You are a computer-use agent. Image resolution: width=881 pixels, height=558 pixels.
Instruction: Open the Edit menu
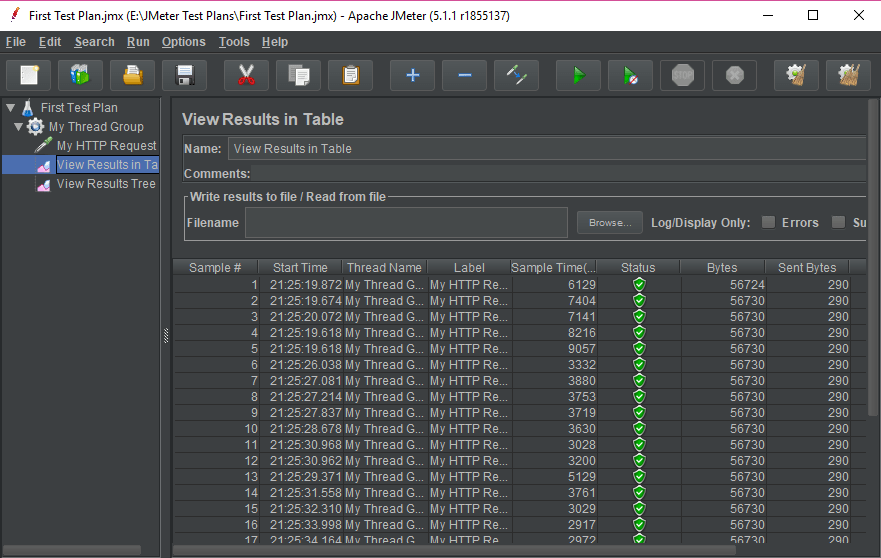pyautogui.click(x=50, y=42)
